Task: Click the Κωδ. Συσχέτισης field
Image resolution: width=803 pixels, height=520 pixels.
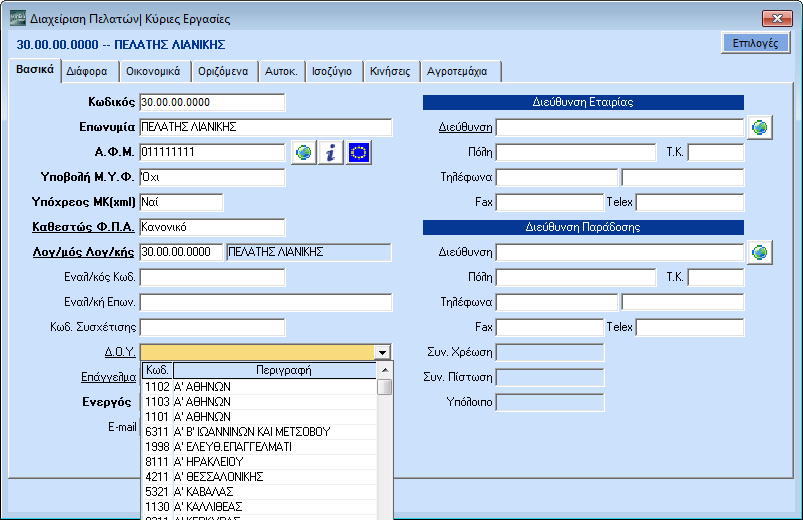Action: (x=212, y=327)
